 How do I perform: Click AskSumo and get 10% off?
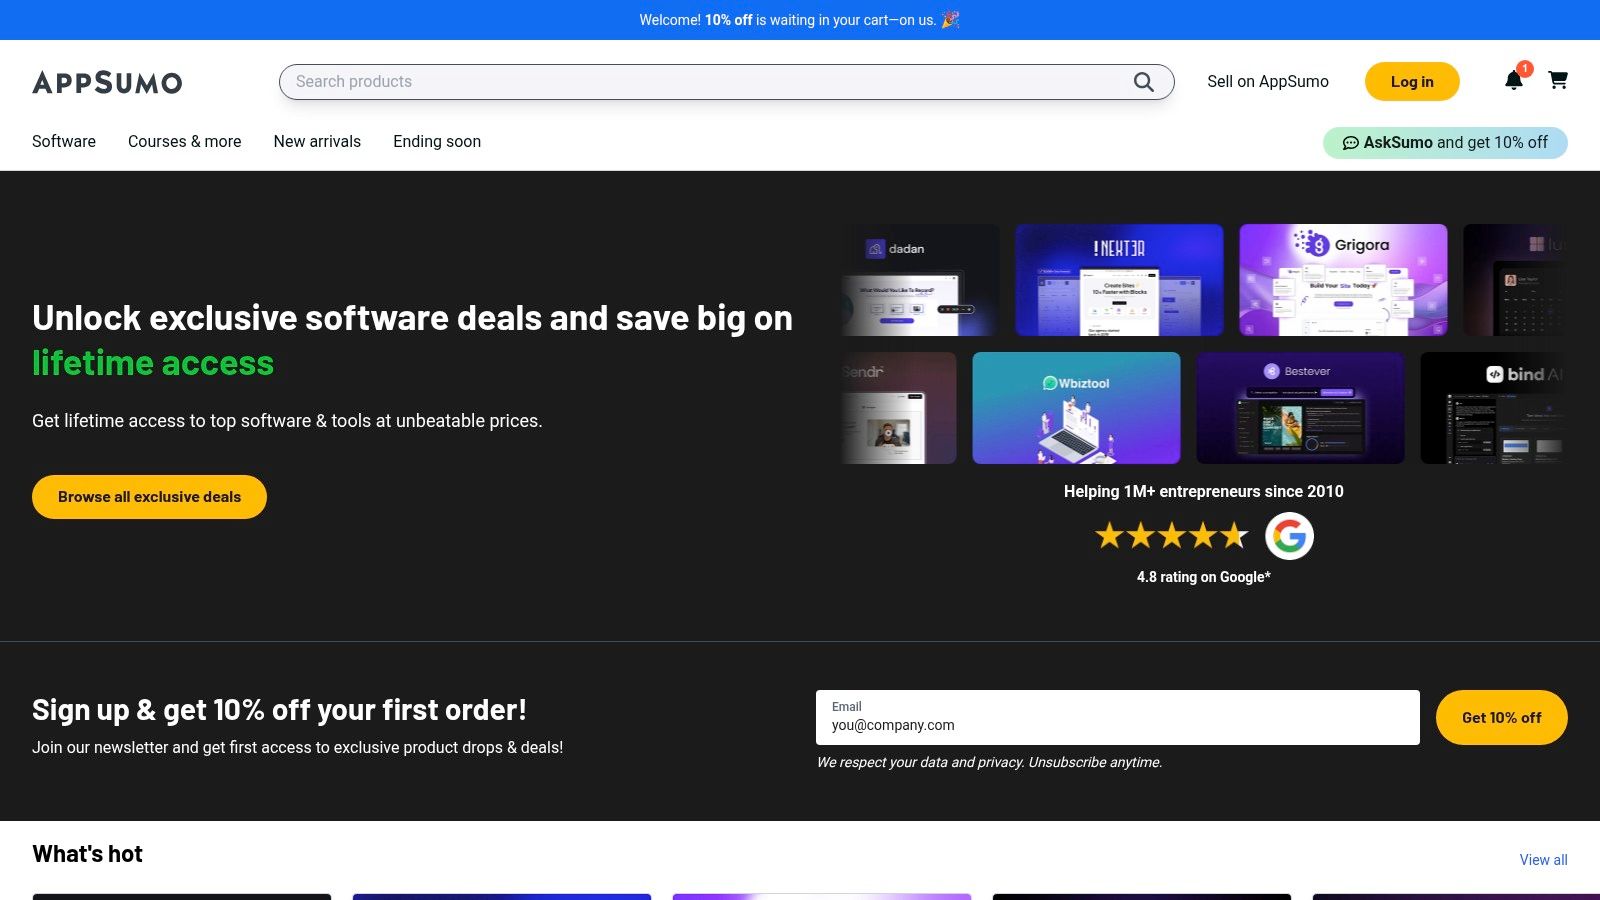coord(1445,143)
